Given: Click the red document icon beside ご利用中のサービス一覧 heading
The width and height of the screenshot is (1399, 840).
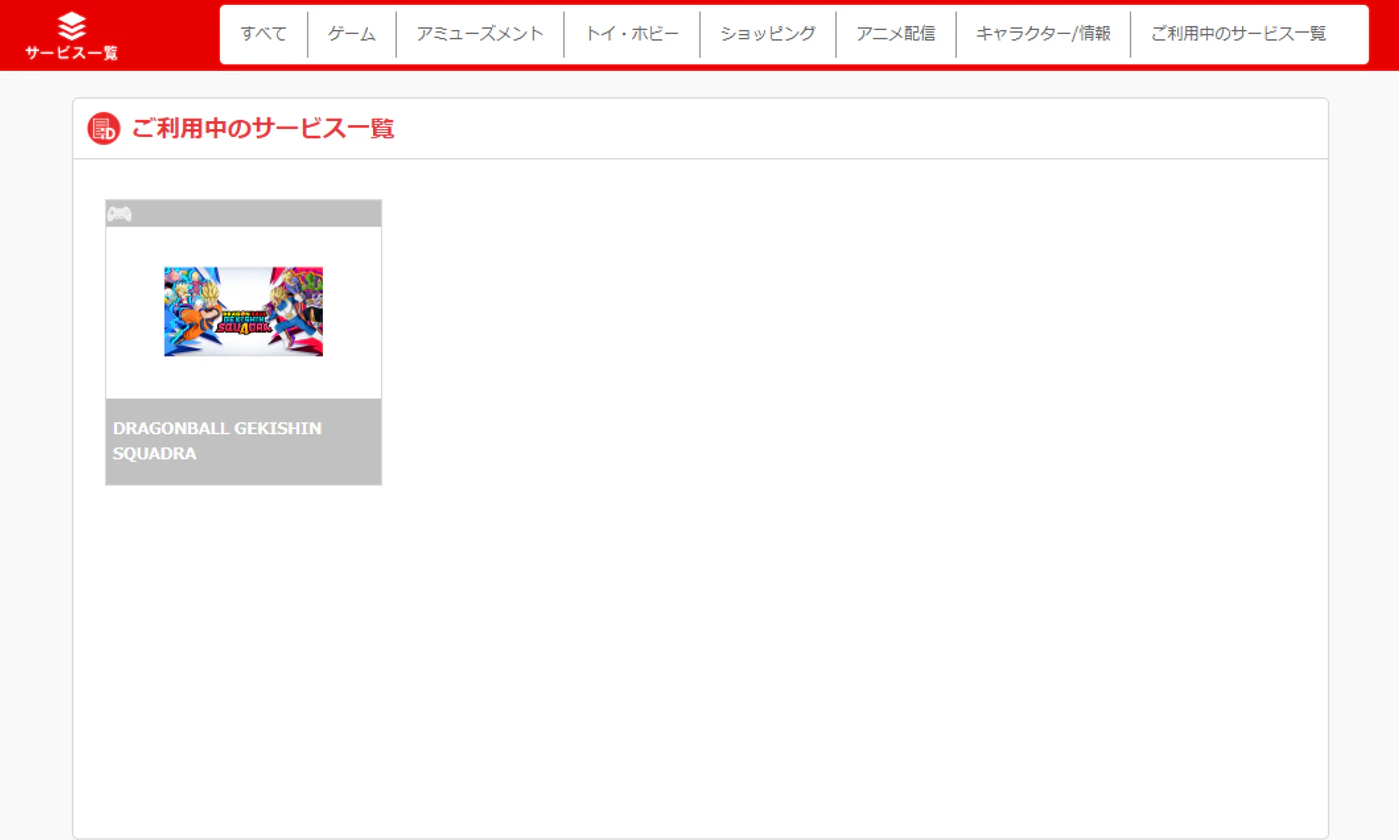Looking at the screenshot, I should [x=104, y=129].
